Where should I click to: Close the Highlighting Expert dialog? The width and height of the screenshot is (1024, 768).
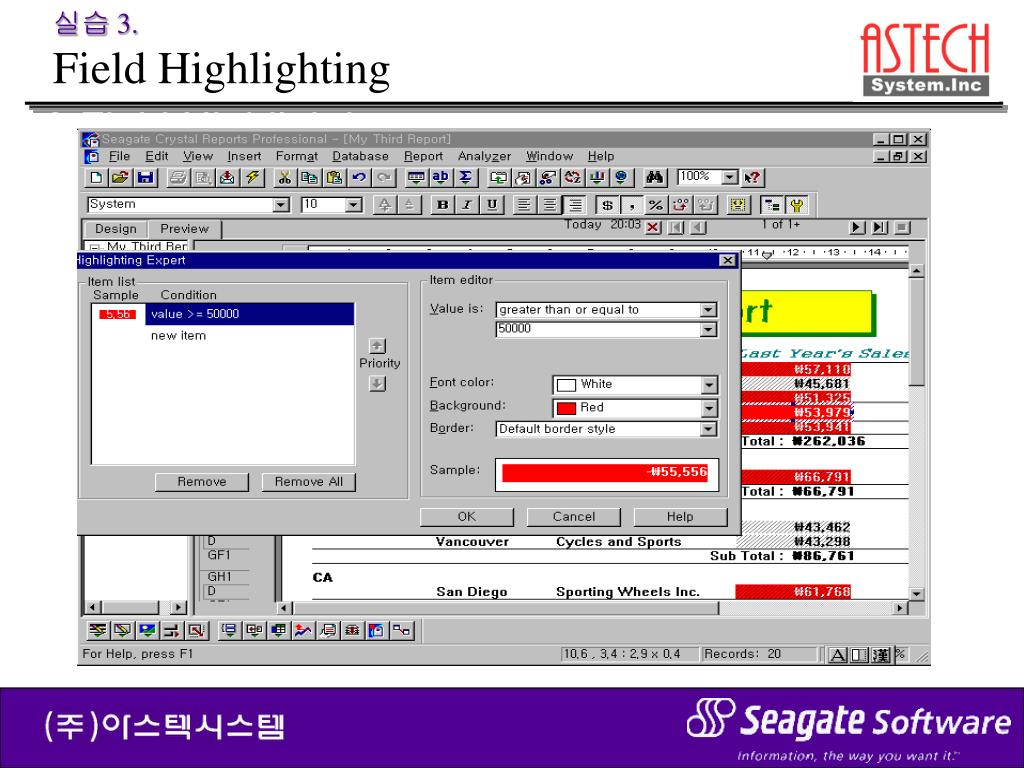click(x=727, y=261)
